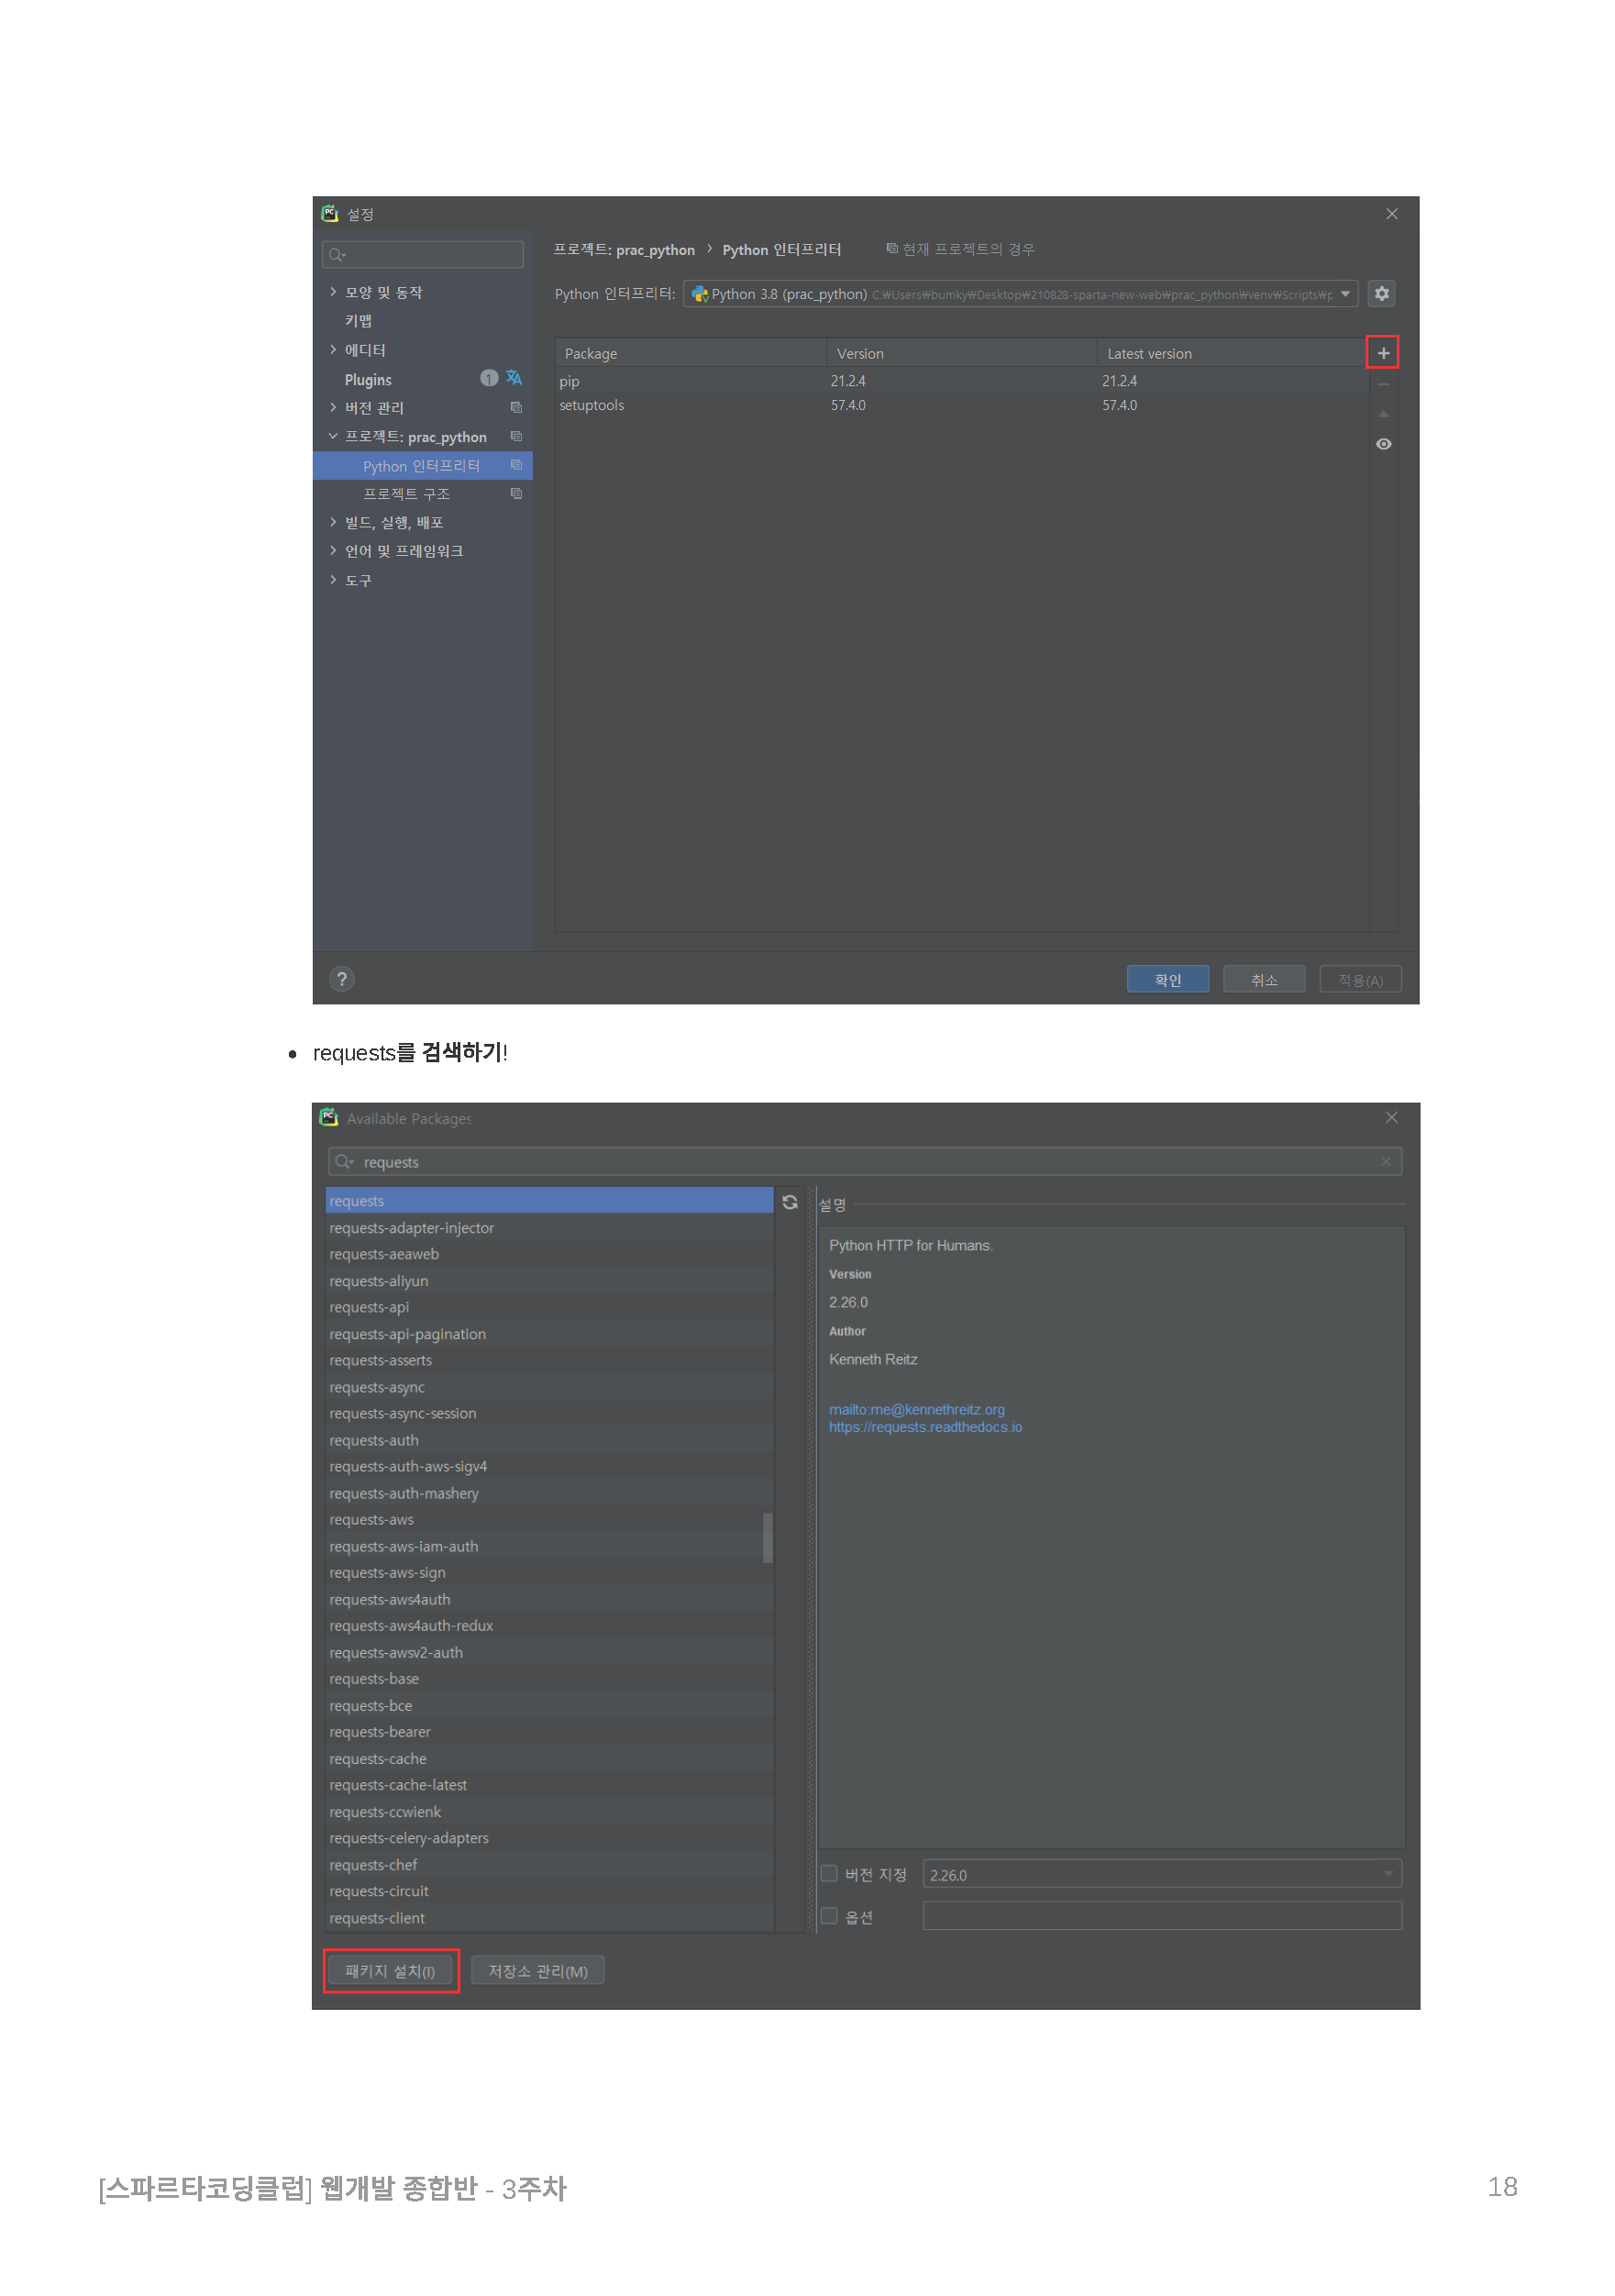Close the Available Packages window
Image resolution: width=1615 pixels, height=2296 pixels.
(x=1391, y=1117)
